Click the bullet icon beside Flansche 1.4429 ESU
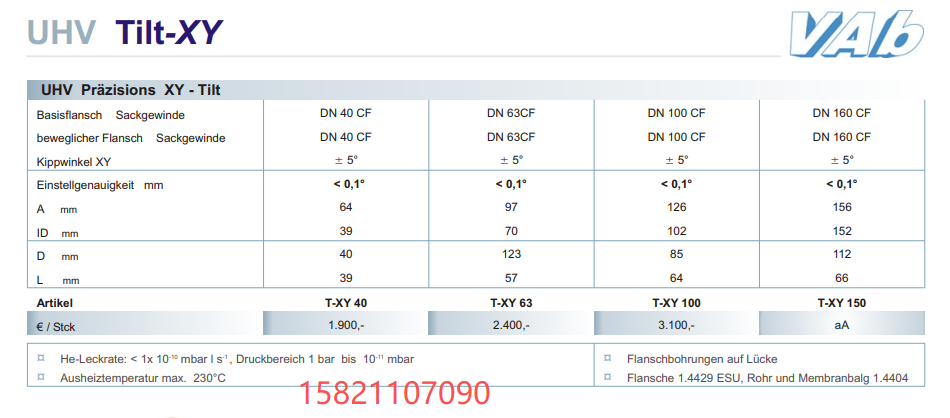The height and width of the screenshot is (418, 950). click(608, 377)
